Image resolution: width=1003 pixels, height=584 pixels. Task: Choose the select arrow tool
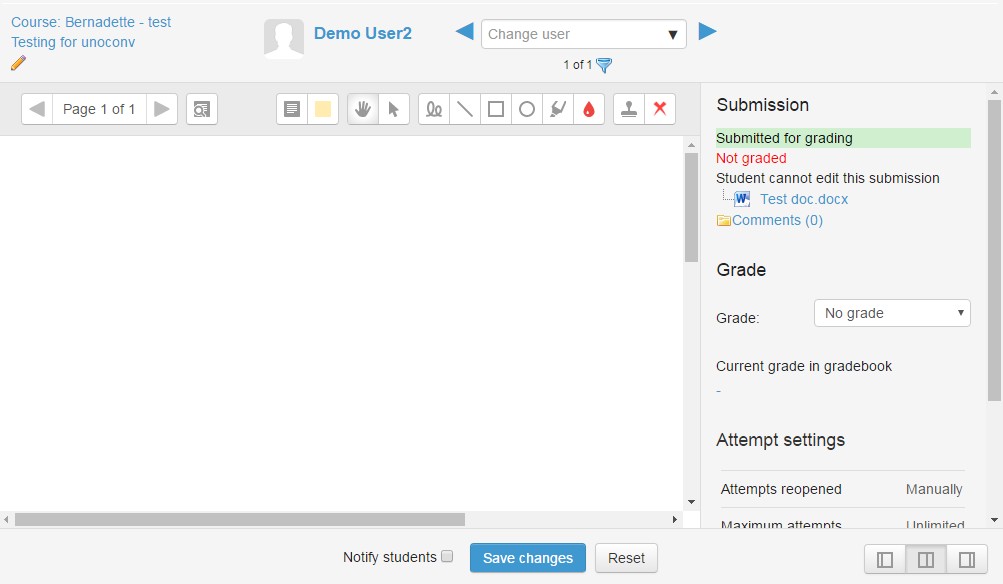[x=394, y=109]
